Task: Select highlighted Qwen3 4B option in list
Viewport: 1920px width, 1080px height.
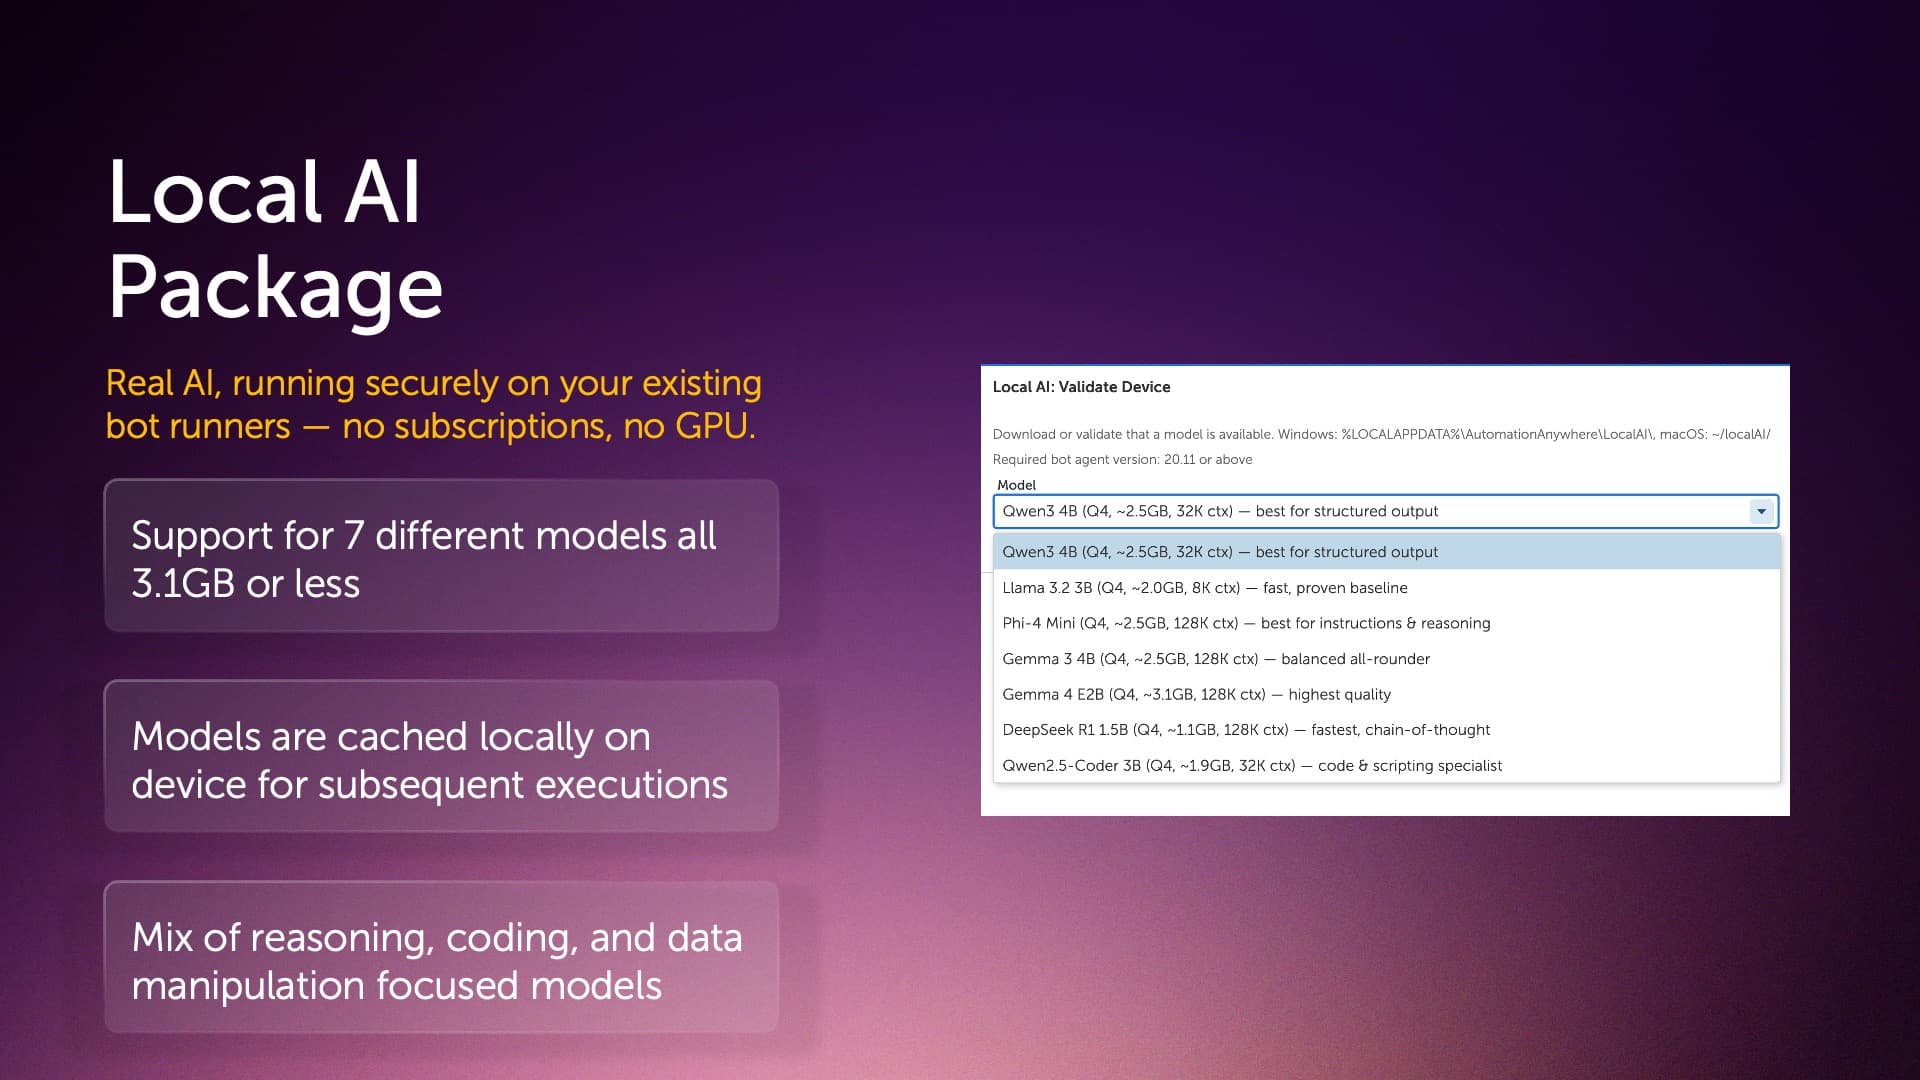Action: (x=1386, y=552)
